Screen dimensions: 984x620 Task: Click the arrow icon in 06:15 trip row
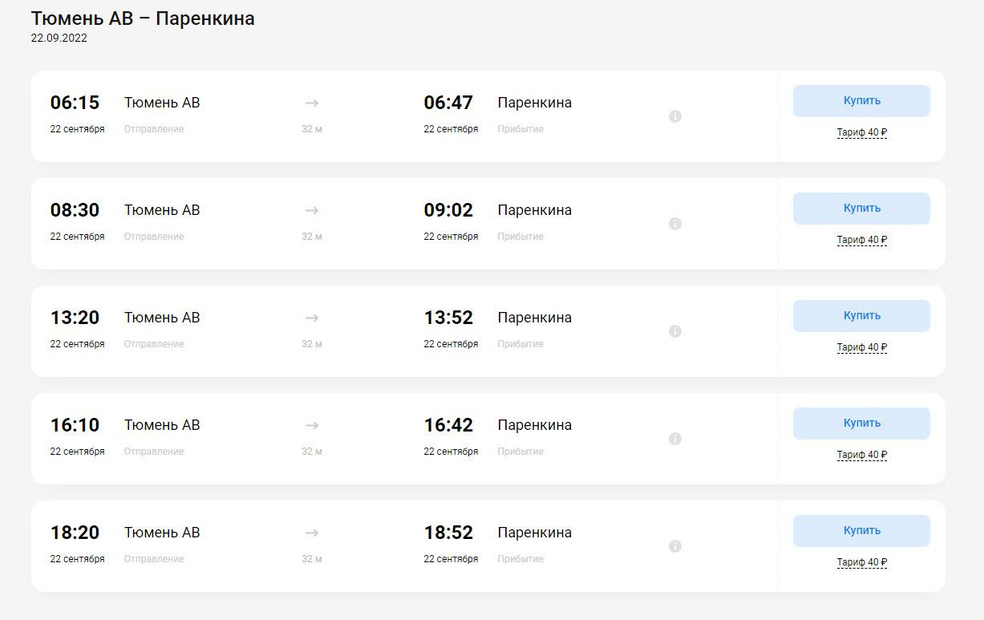point(312,102)
